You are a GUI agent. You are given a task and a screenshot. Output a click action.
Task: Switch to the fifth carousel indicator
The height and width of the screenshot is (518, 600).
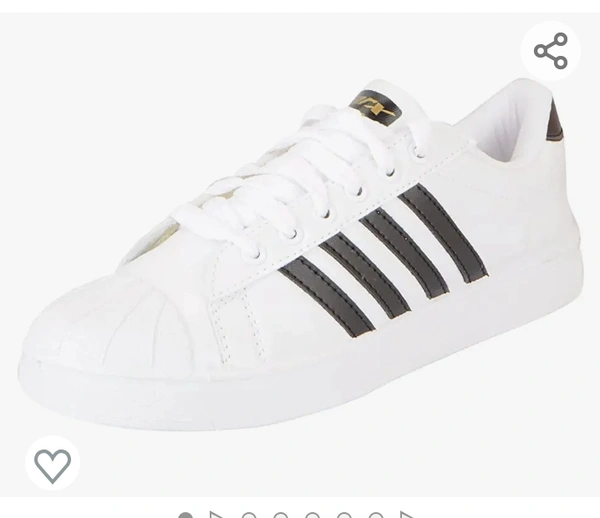[x=312, y=515]
